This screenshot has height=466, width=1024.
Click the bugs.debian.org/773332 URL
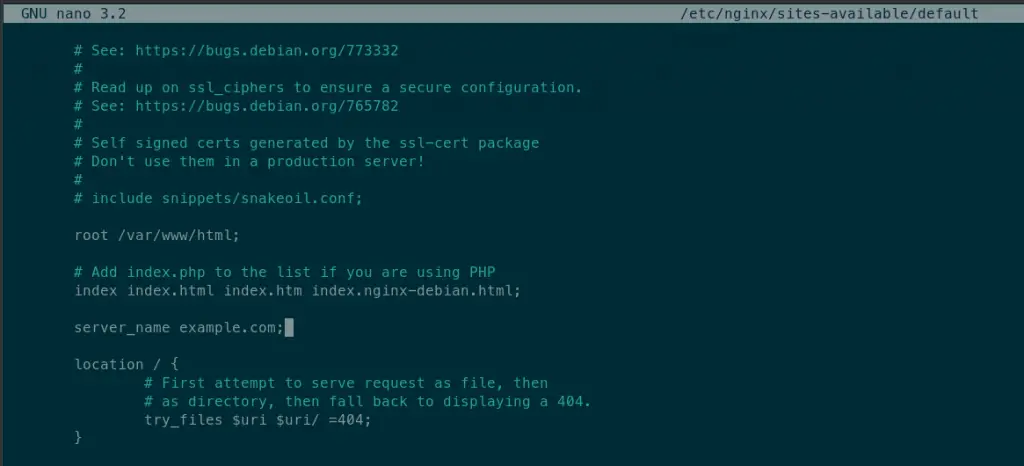pos(266,50)
